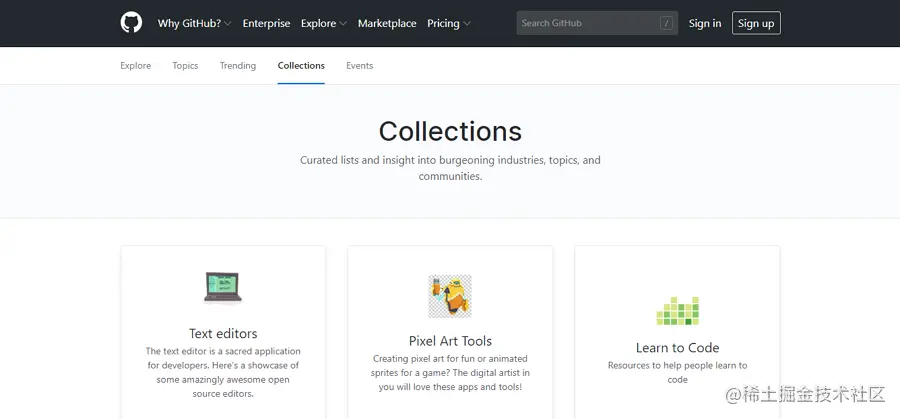Select the Collections tab

(x=301, y=65)
